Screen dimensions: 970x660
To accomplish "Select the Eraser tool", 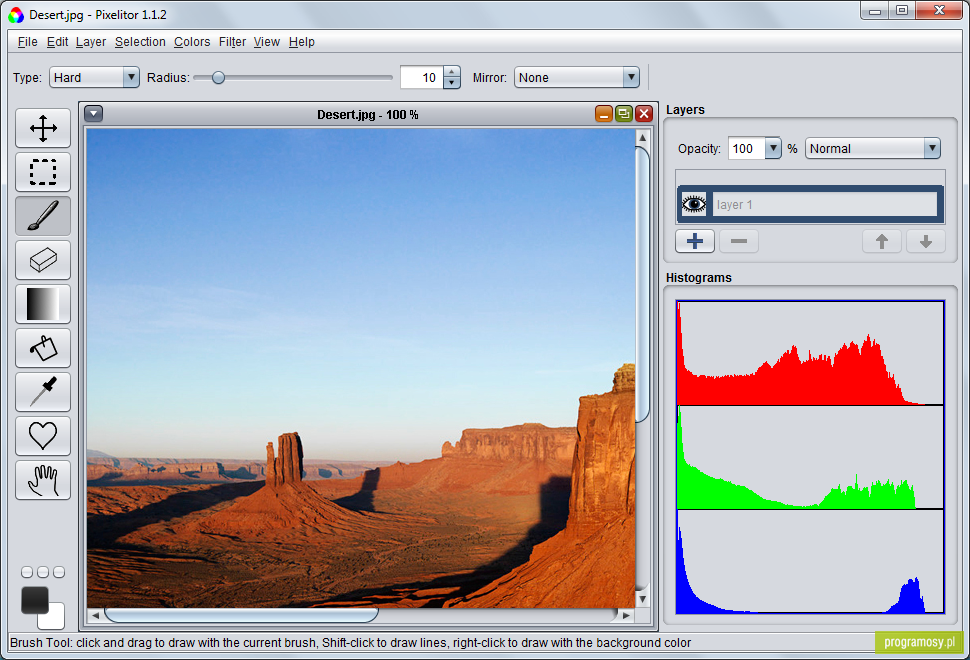I will (43, 260).
